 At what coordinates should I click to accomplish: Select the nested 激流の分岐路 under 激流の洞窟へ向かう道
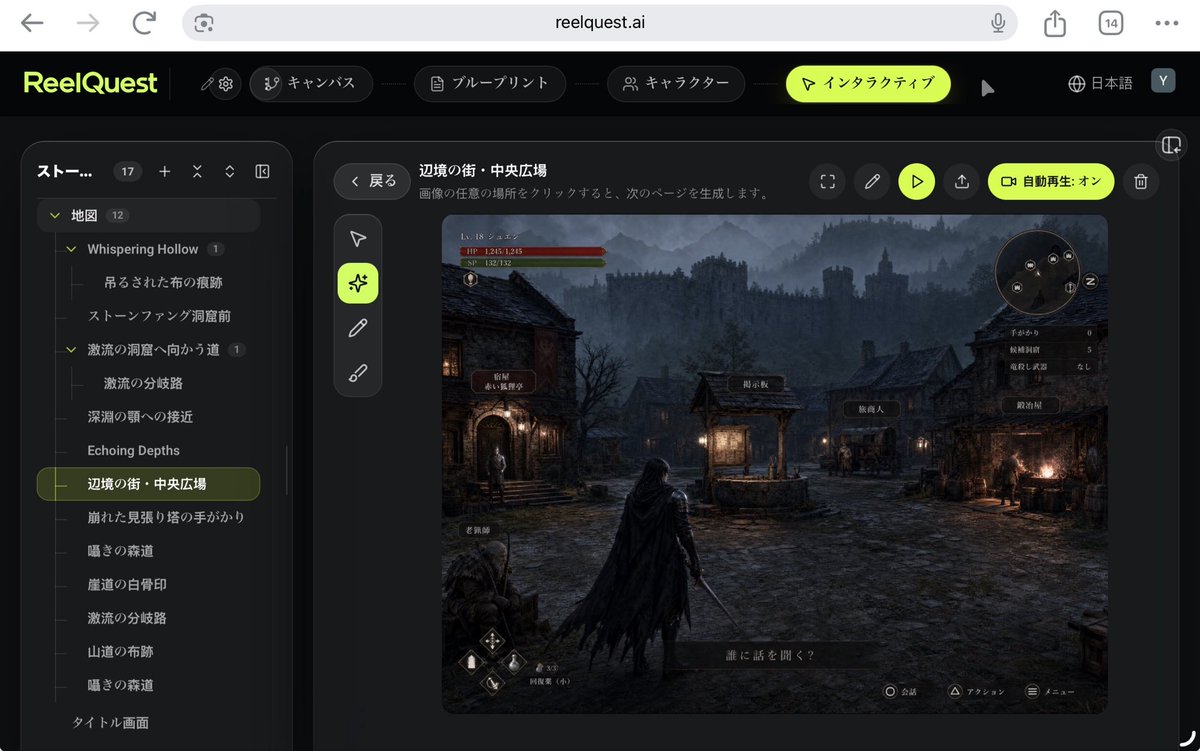143,383
